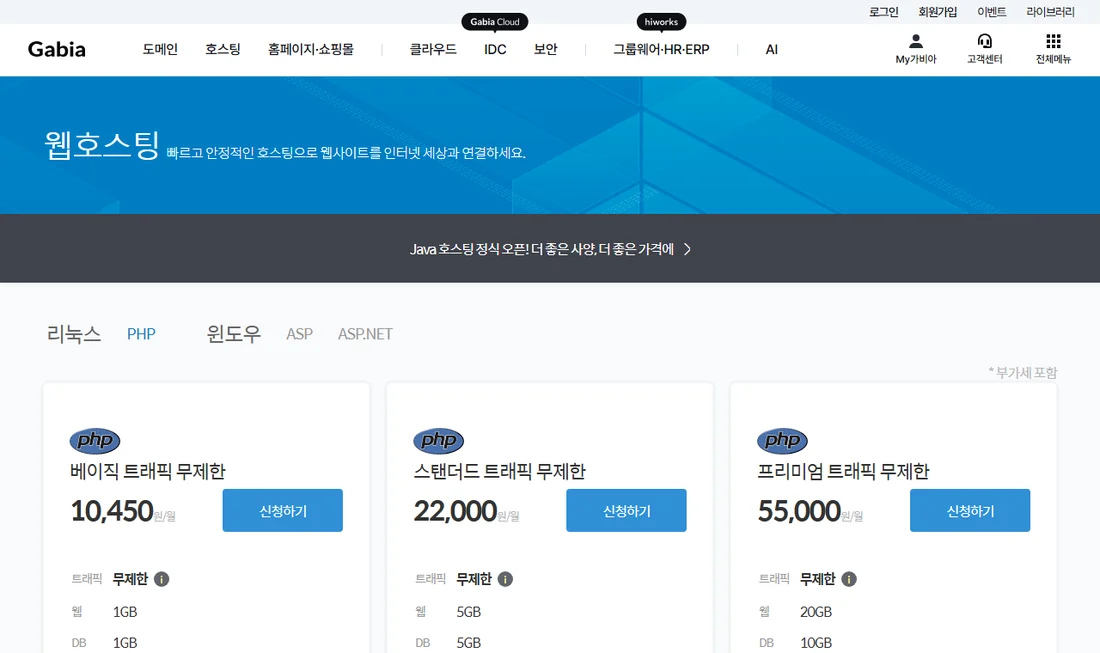This screenshot has height=653, width=1100.
Task: Click the Gabia logo
Action: coord(57,49)
